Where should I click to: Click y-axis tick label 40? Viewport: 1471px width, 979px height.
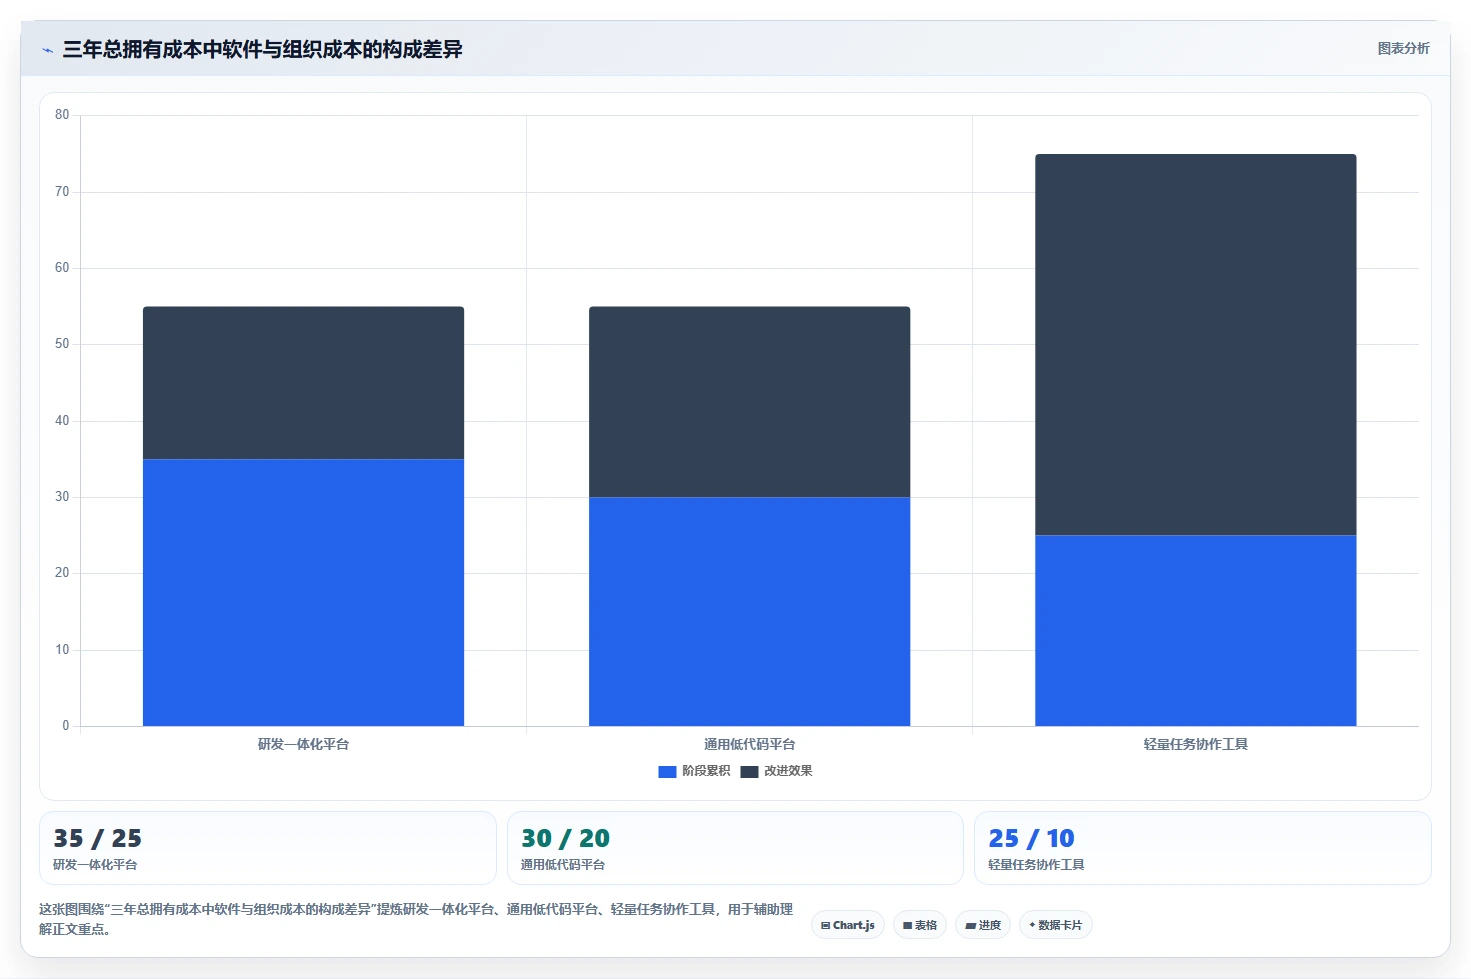[x=62, y=421]
